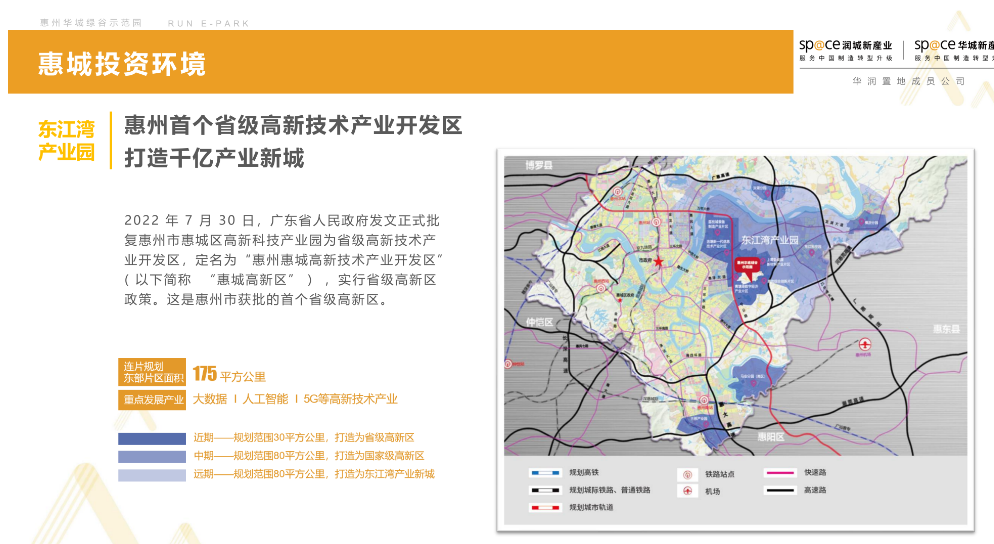Click the airport symbol in map legend

686,491
